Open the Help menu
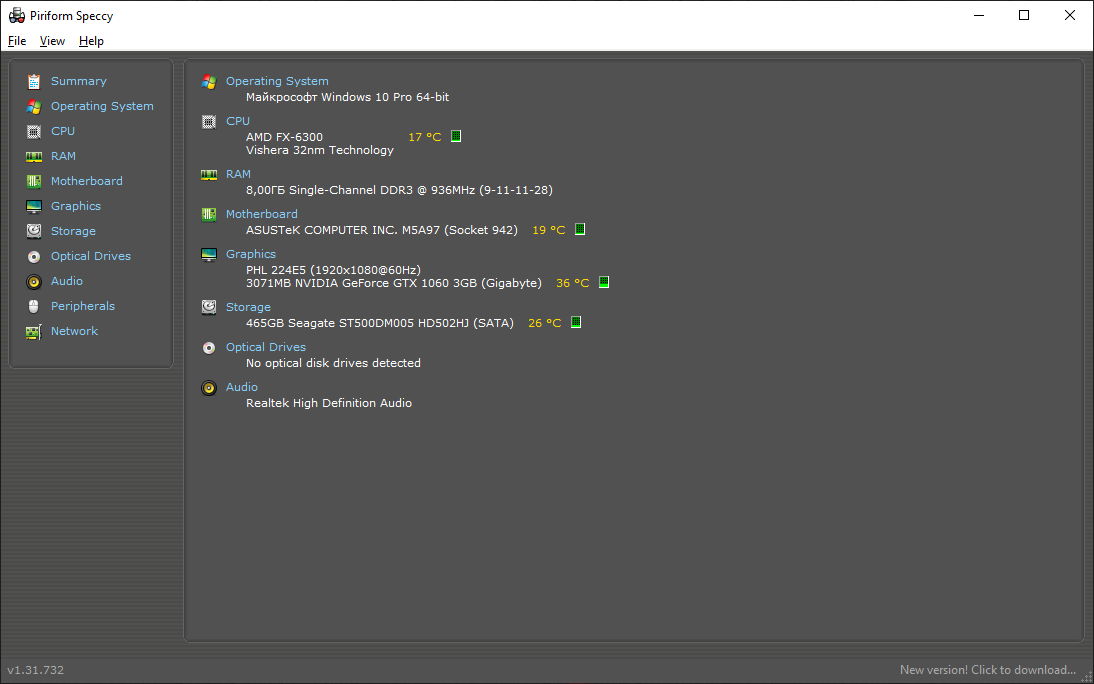This screenshot has width=1094, height=684. (x=91, y=41)
